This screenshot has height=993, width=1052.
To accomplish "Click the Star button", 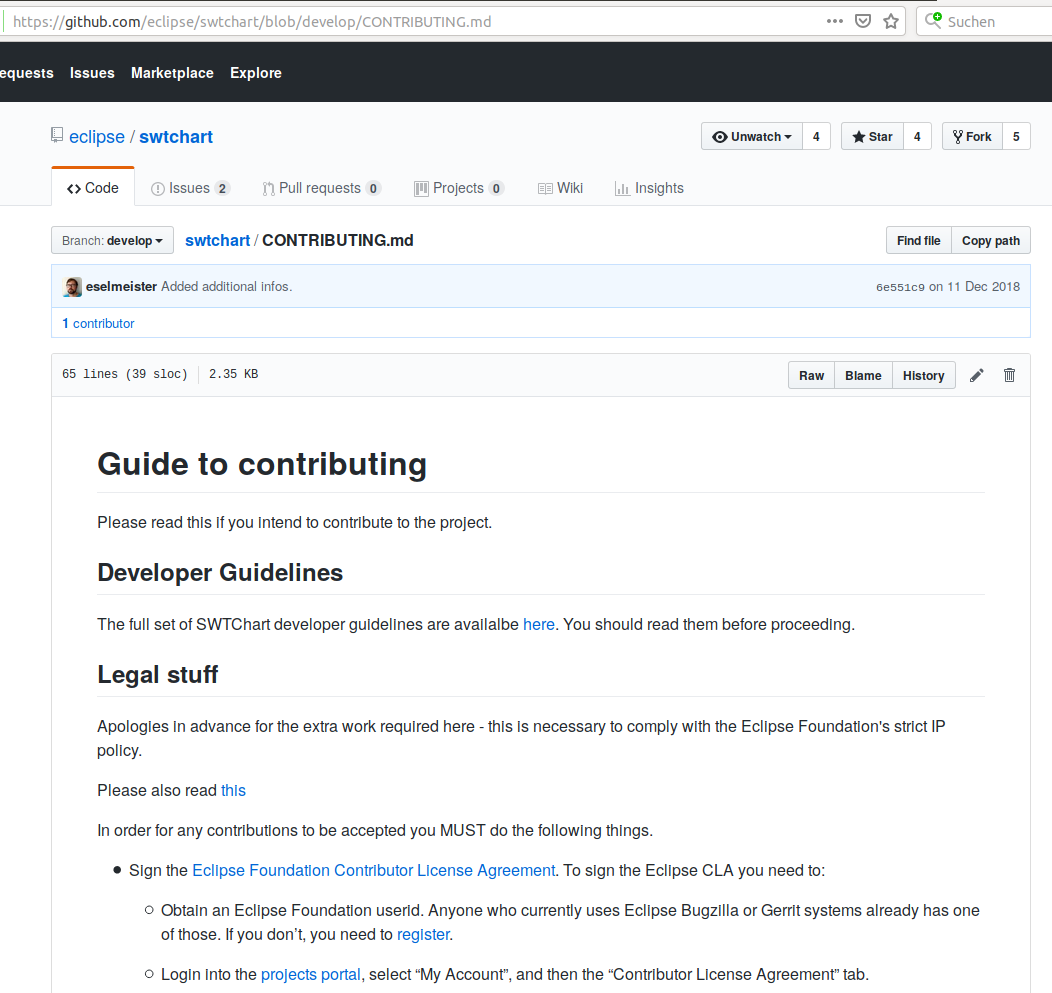I will 872,136.
